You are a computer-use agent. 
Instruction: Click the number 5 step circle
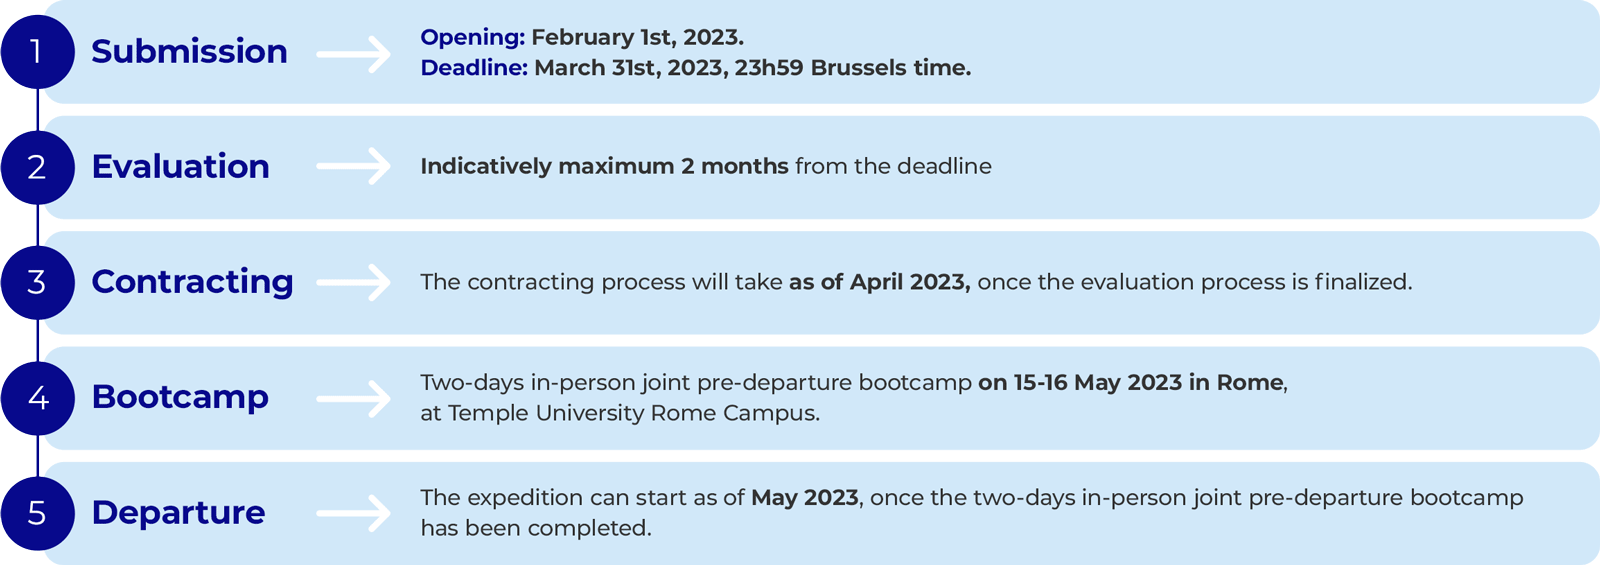tap(37, 513)
